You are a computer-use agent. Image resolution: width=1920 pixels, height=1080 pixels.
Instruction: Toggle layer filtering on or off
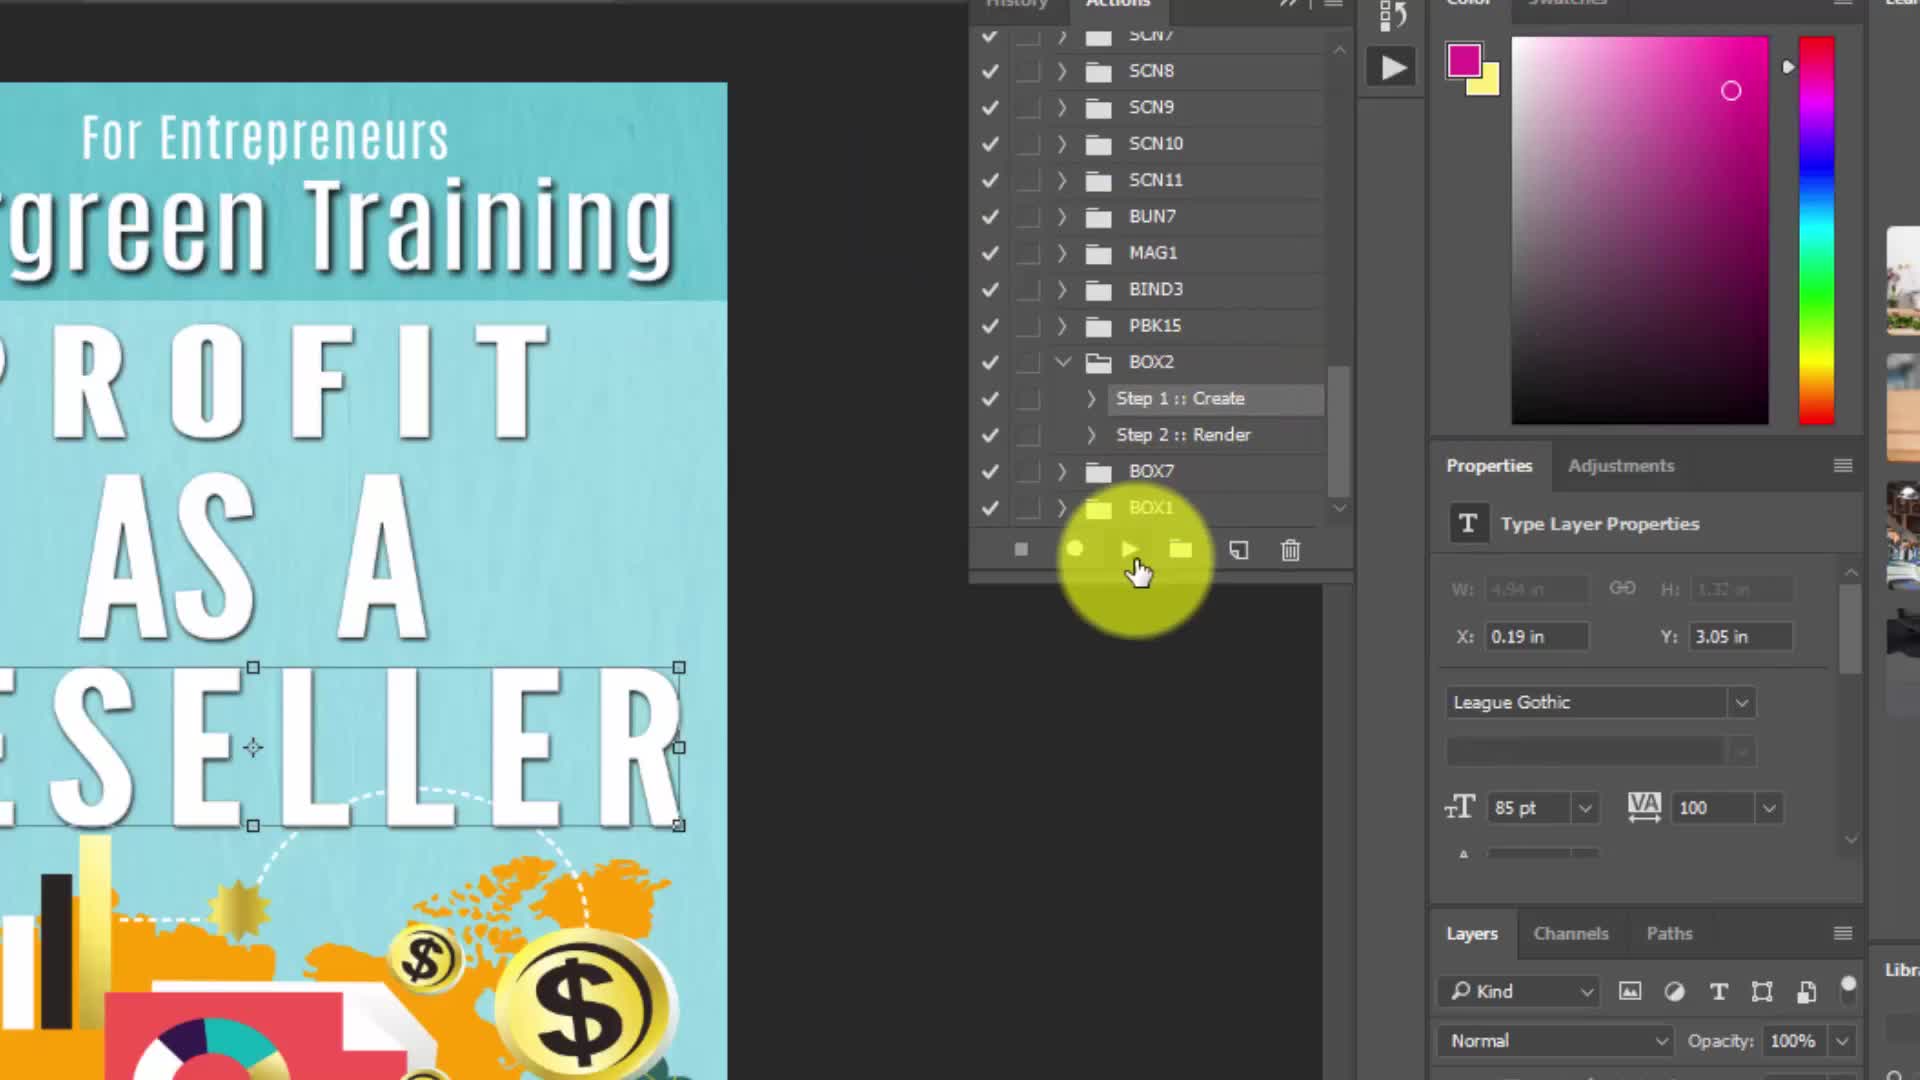[x=1848, y=989]
